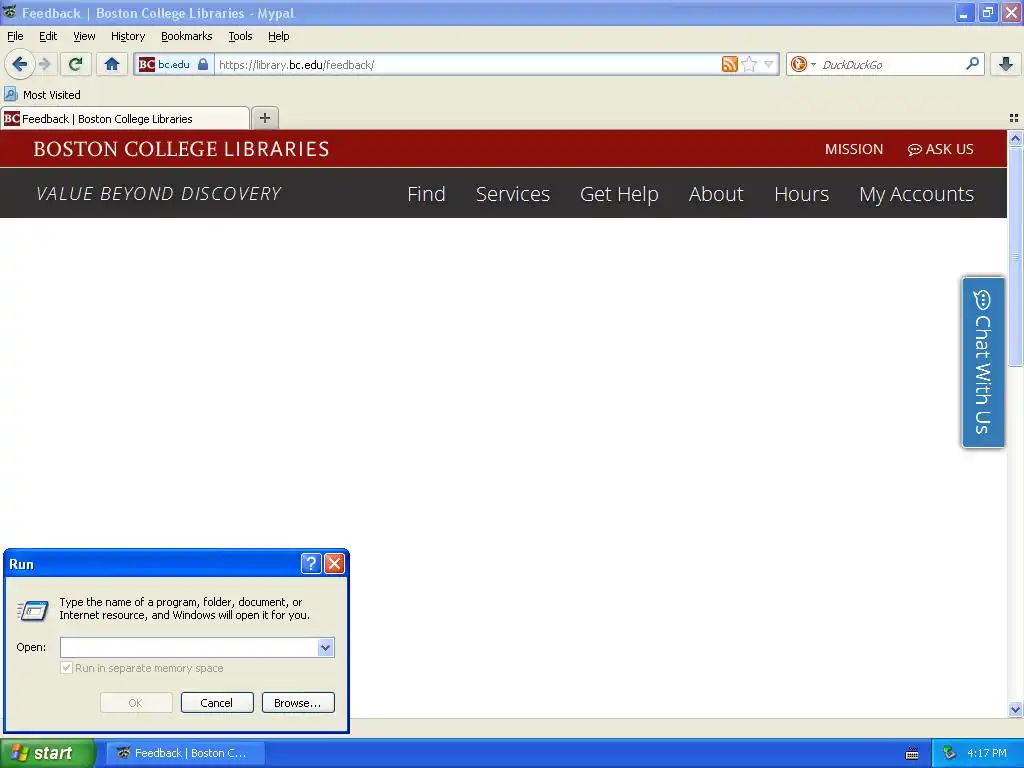Click the Boston College Libraries logo

tap(181, 149)
